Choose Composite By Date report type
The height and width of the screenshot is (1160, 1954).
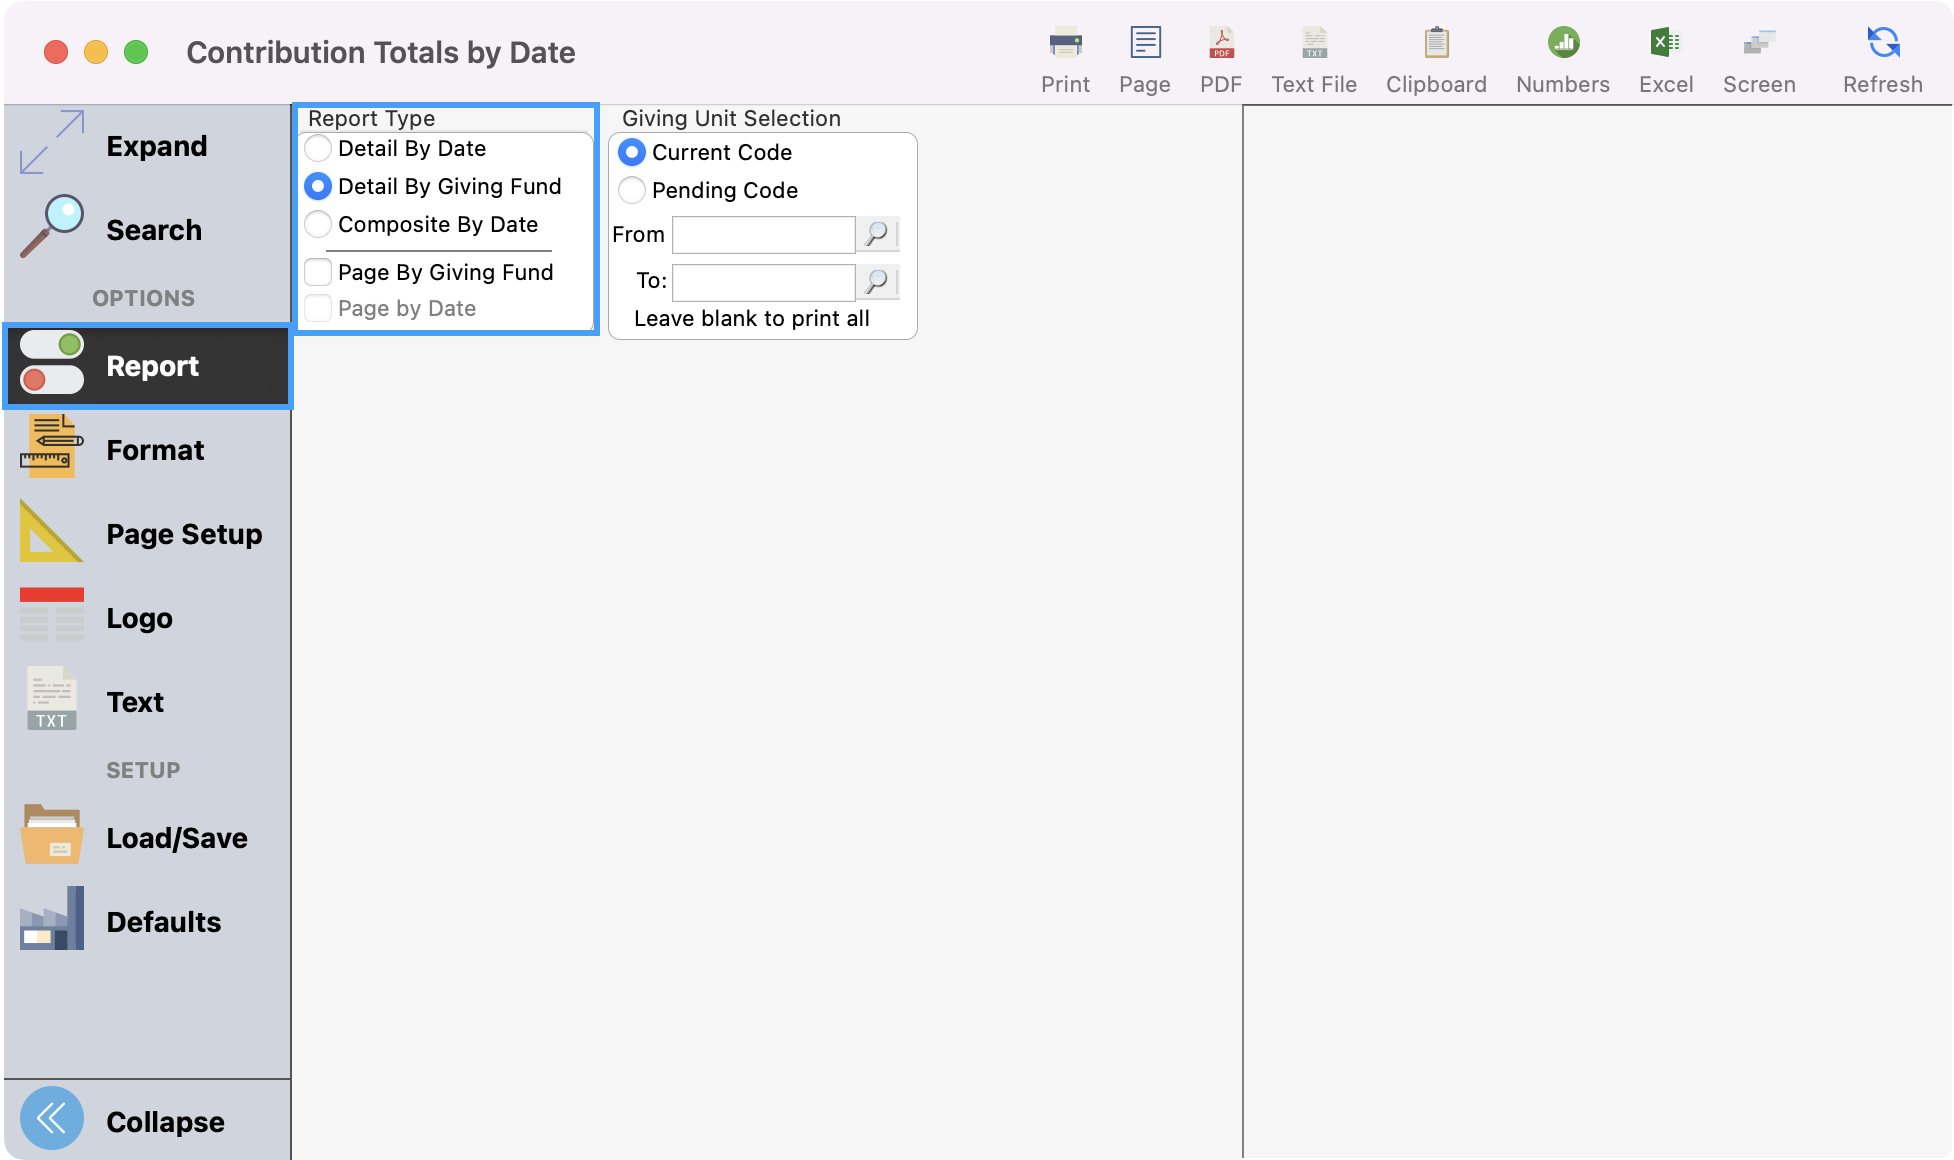(x=318, y=224)
